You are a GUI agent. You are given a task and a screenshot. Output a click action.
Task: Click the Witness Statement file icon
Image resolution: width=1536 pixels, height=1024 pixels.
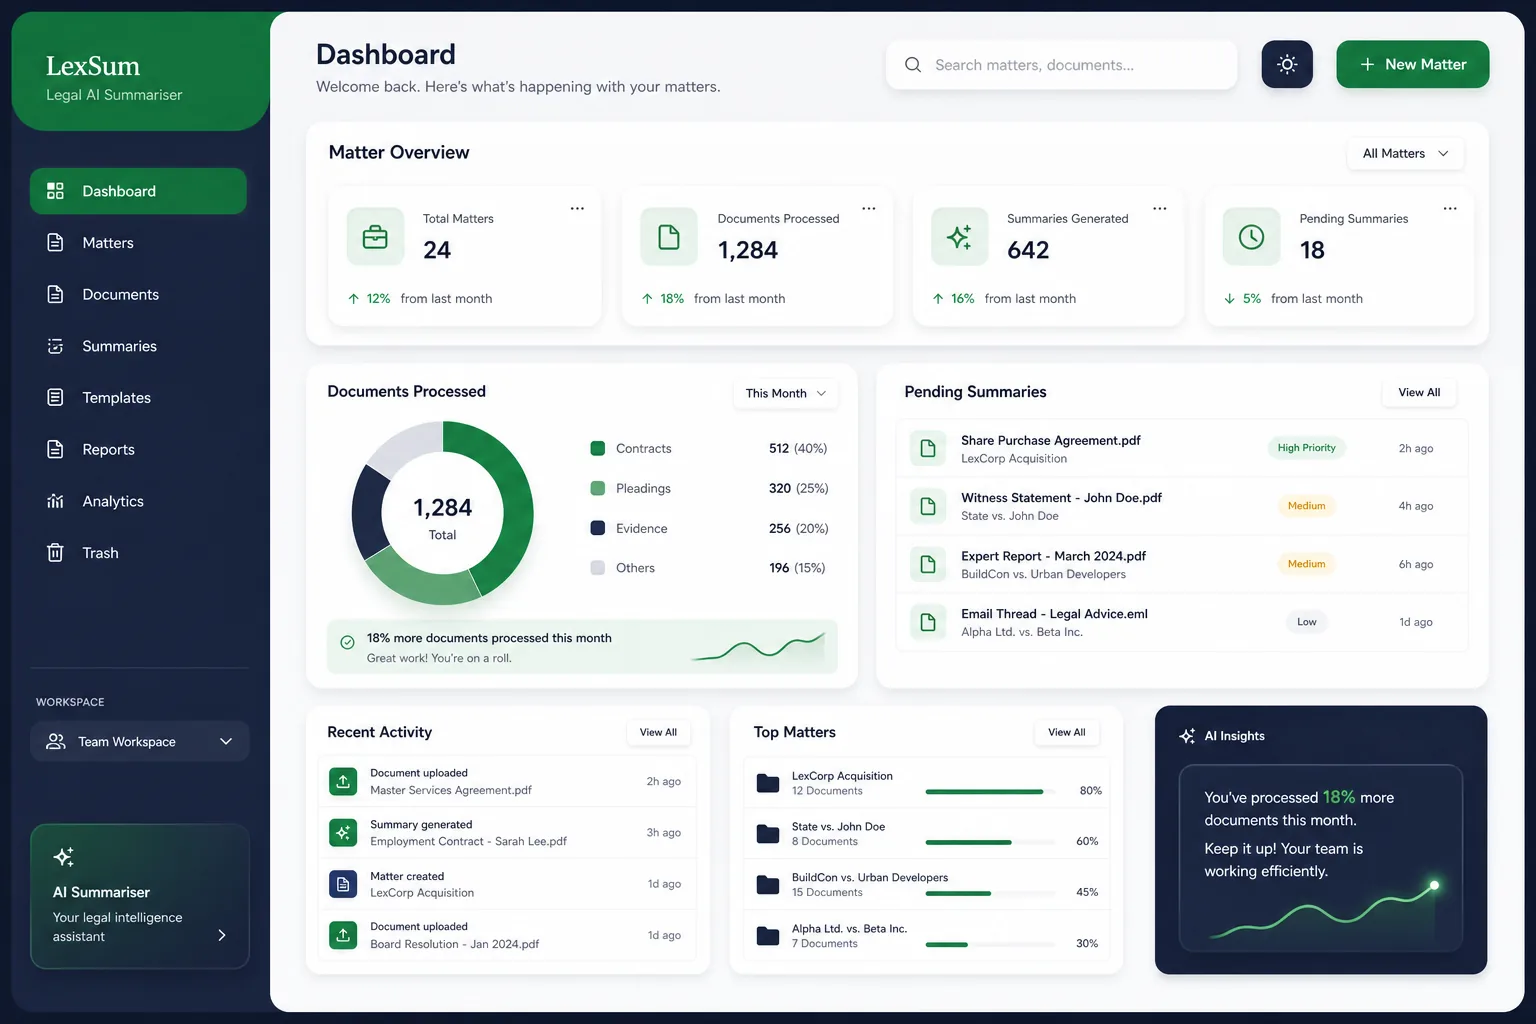[x=928, y=506]
